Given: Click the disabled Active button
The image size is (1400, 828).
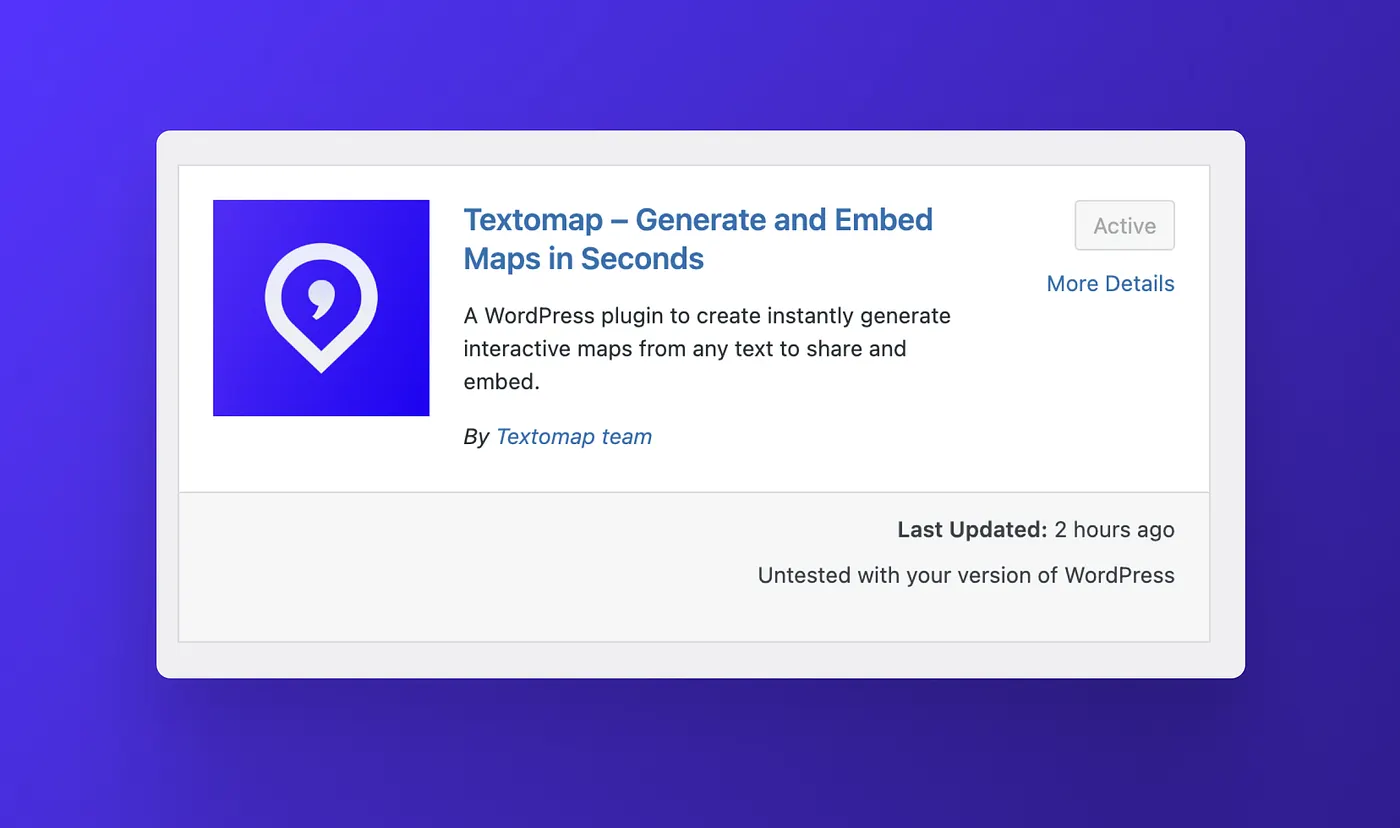Looking at the screenshot, I should [1124, 226].
